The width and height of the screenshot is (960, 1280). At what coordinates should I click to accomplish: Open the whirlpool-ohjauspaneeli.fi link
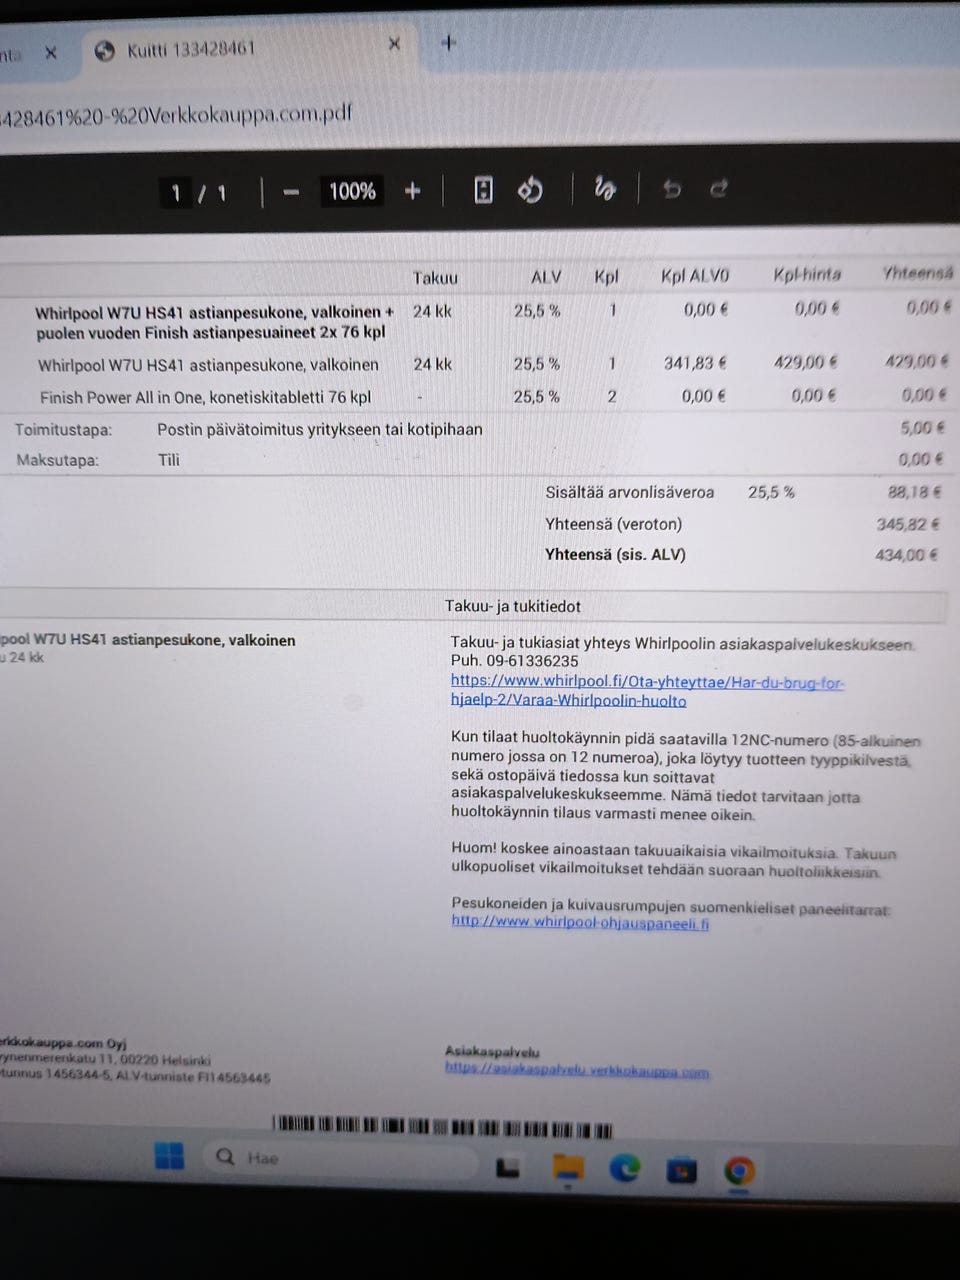click(580, 922)
